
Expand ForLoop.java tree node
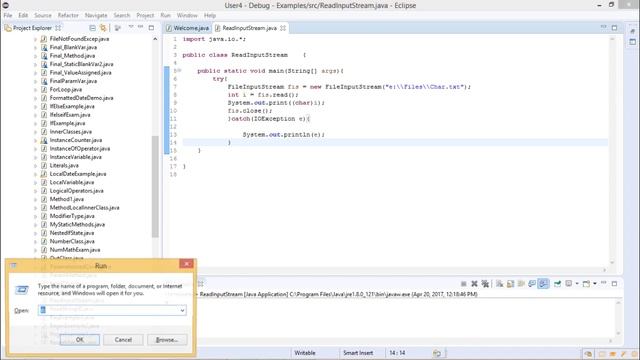tap(36, 90)
